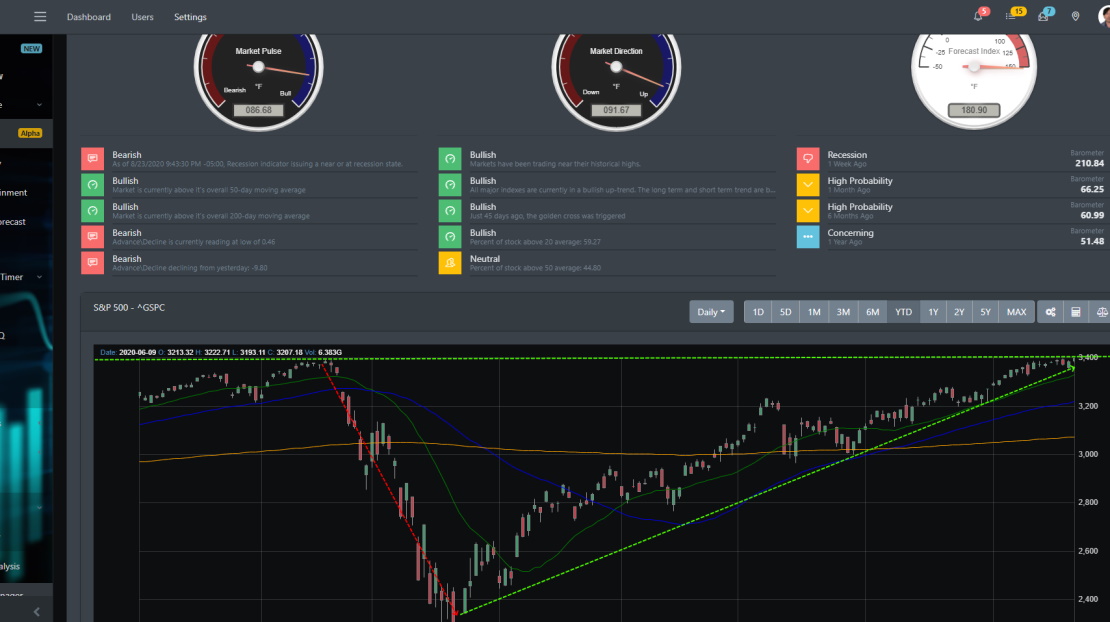Screen dimensions: 1110x622
Task: Open the Daily interval dropdown
Action: [x=711, y=312]
